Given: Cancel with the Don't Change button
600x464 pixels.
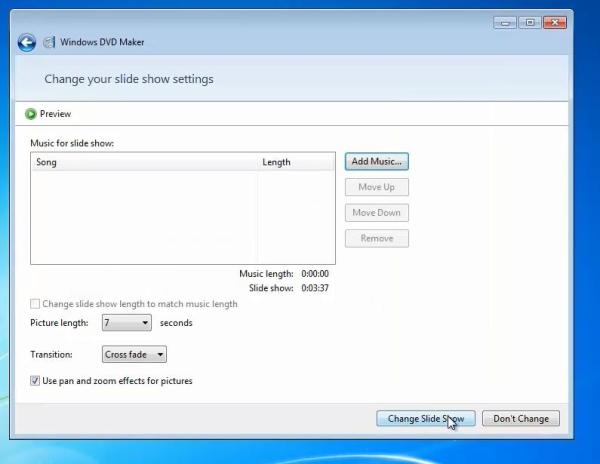Looking at the screenshot, I should [x=521, y=418].
